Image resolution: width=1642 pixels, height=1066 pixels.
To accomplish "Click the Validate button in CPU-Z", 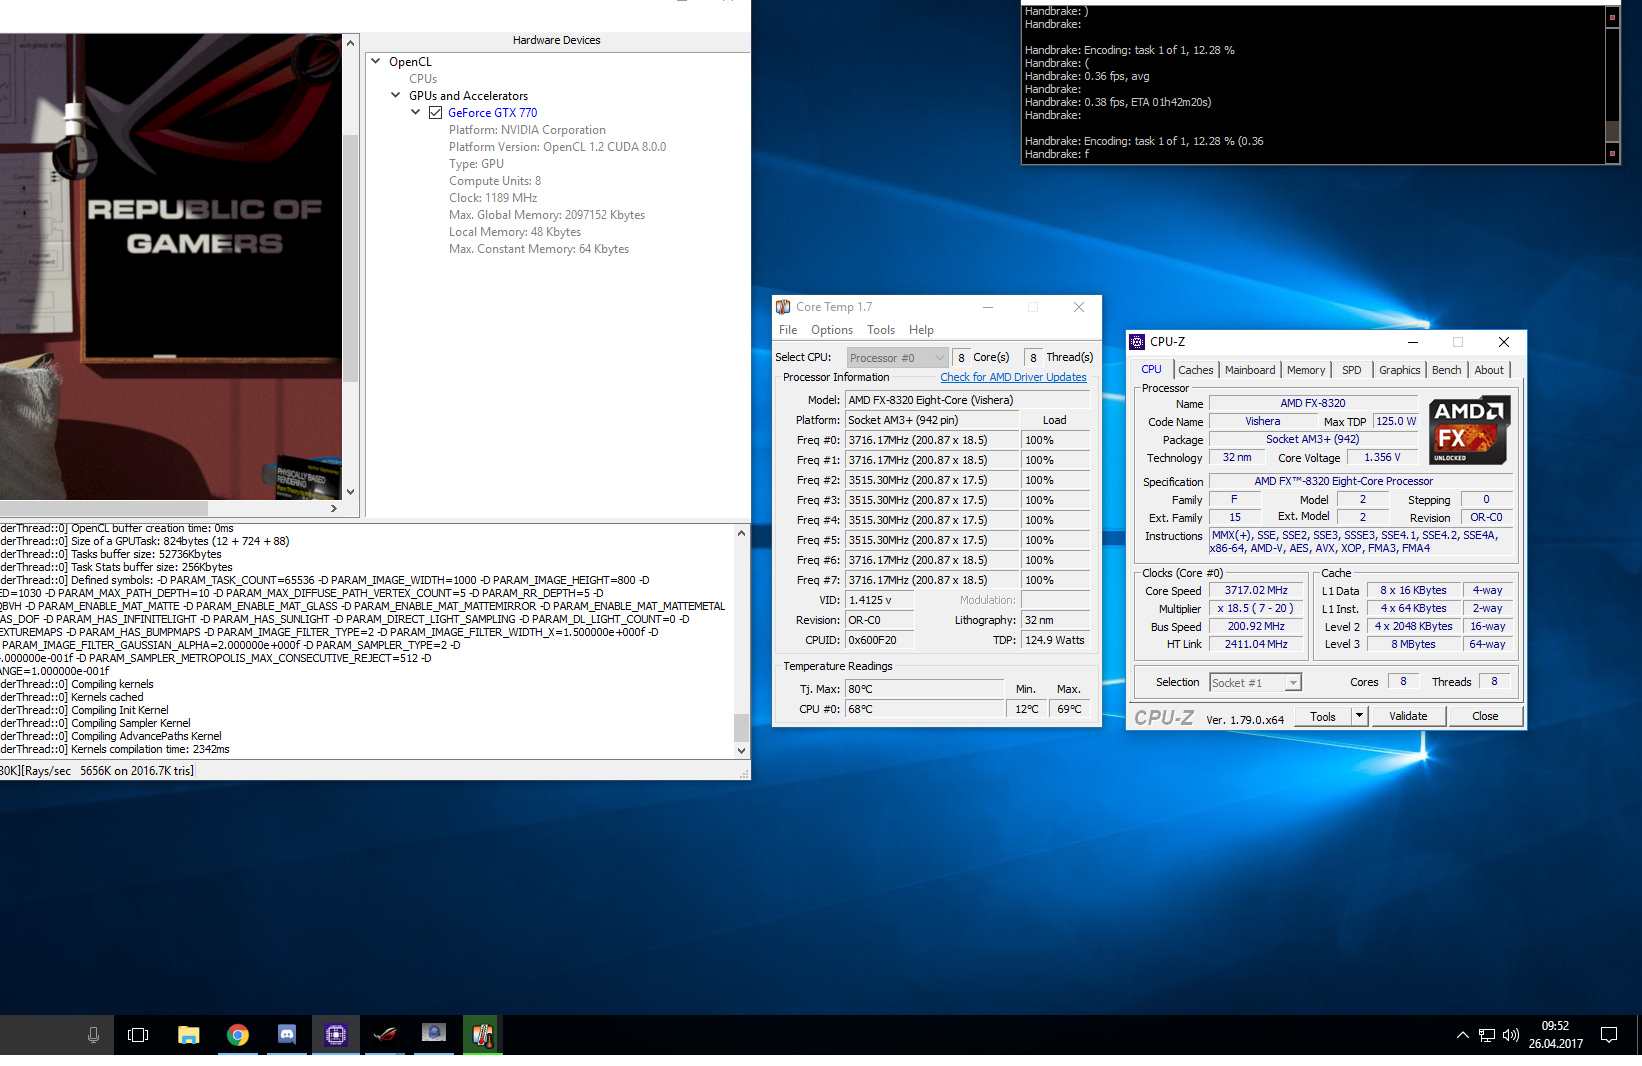I will point(1408,716).
